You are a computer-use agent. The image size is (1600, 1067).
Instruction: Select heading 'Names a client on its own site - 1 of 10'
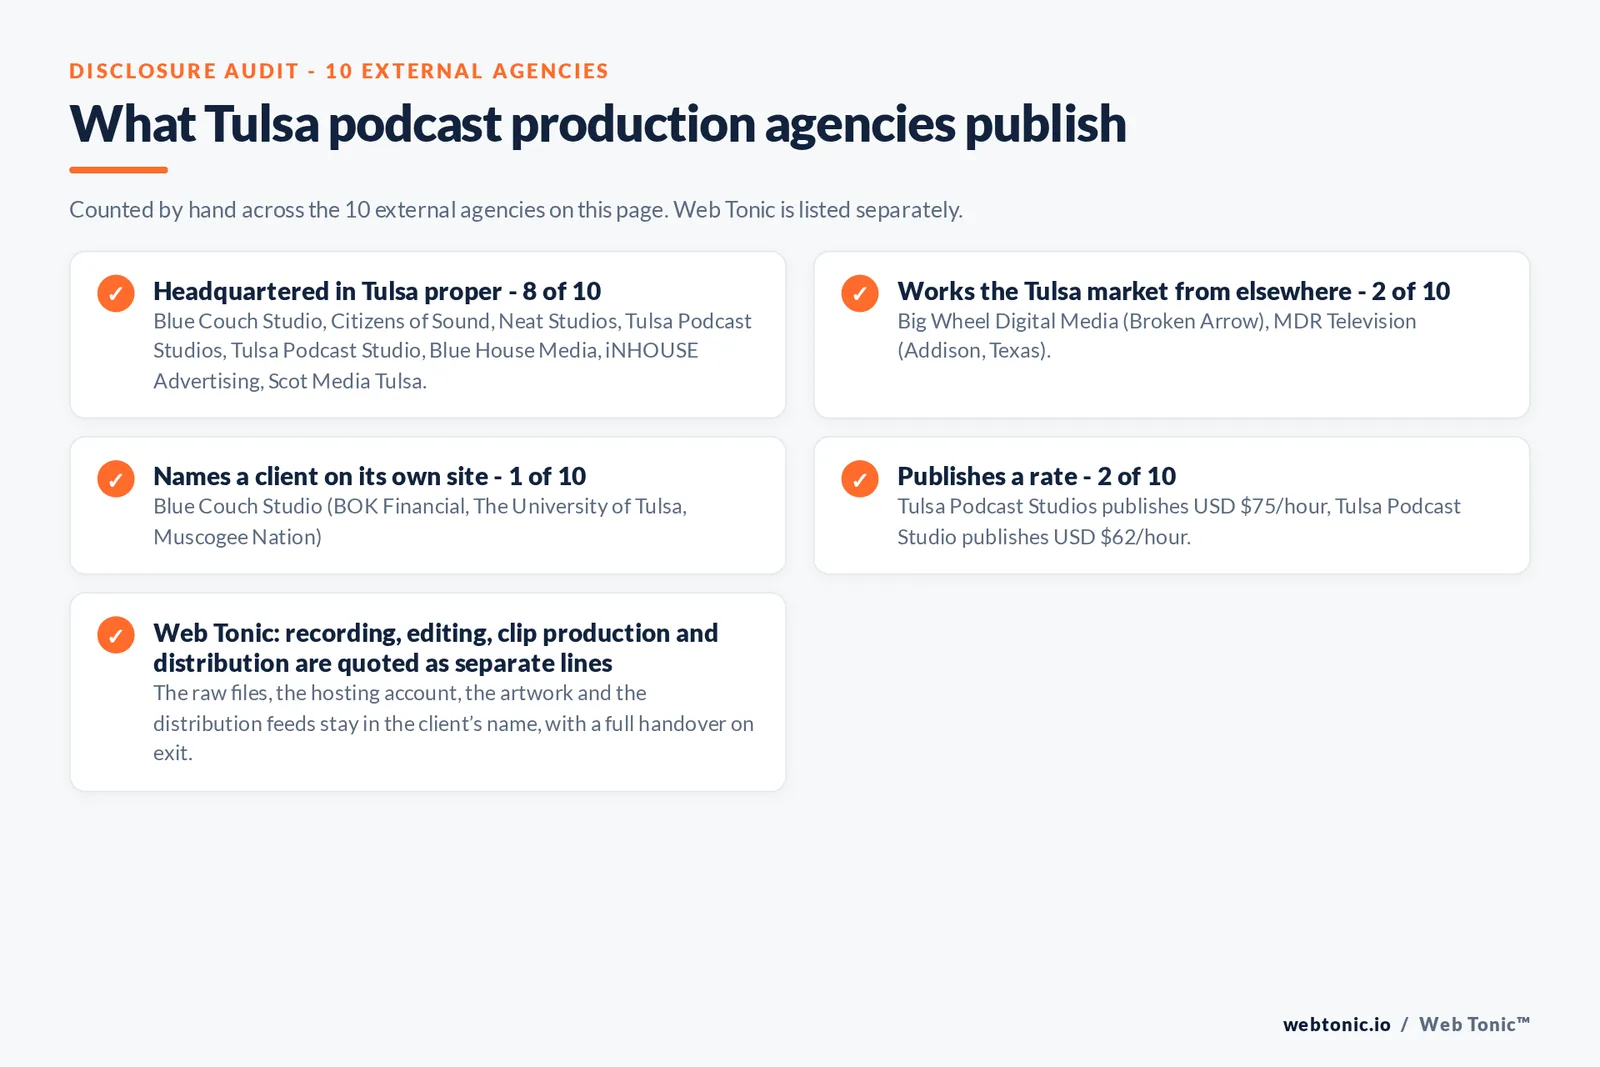pyautogui.click(x=369, y=476)
